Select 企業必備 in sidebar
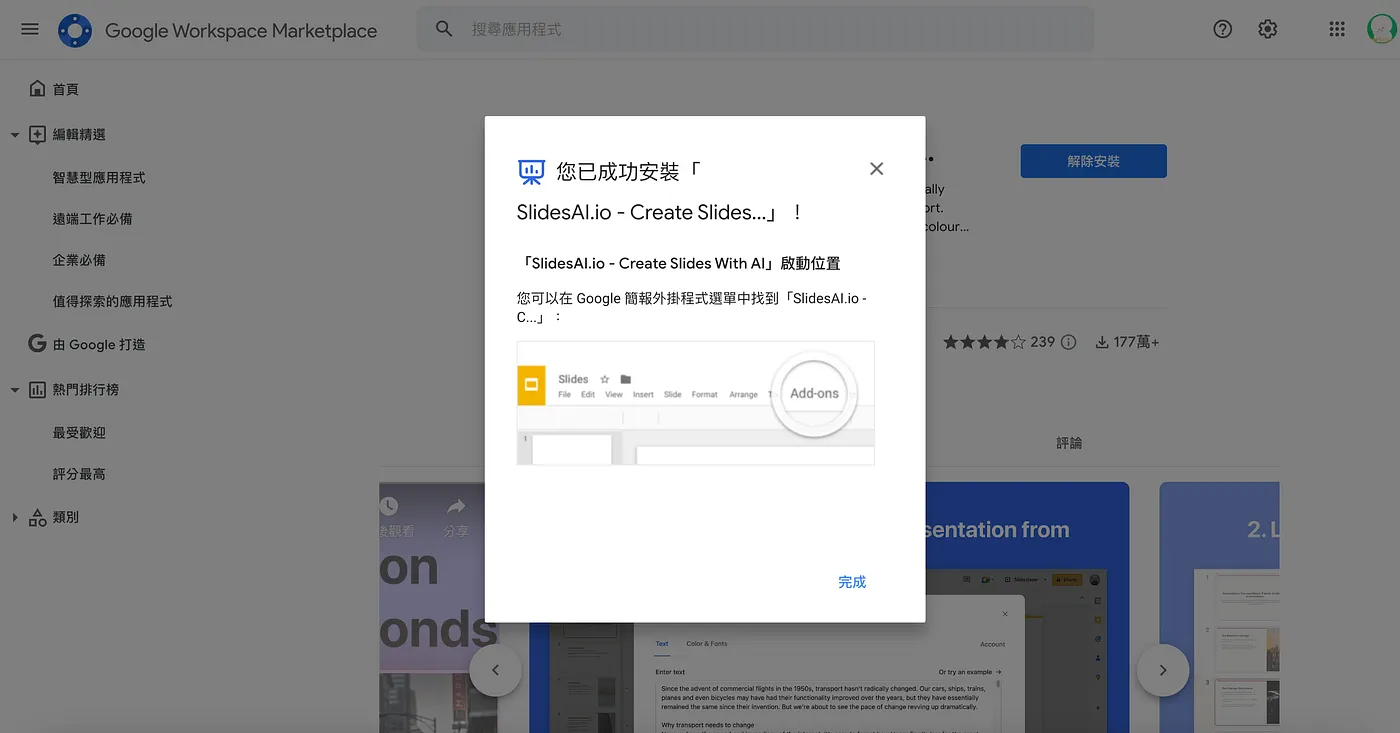Viewport: 1400px width, 733px height. pyautogui.click(x=79, y=260)
